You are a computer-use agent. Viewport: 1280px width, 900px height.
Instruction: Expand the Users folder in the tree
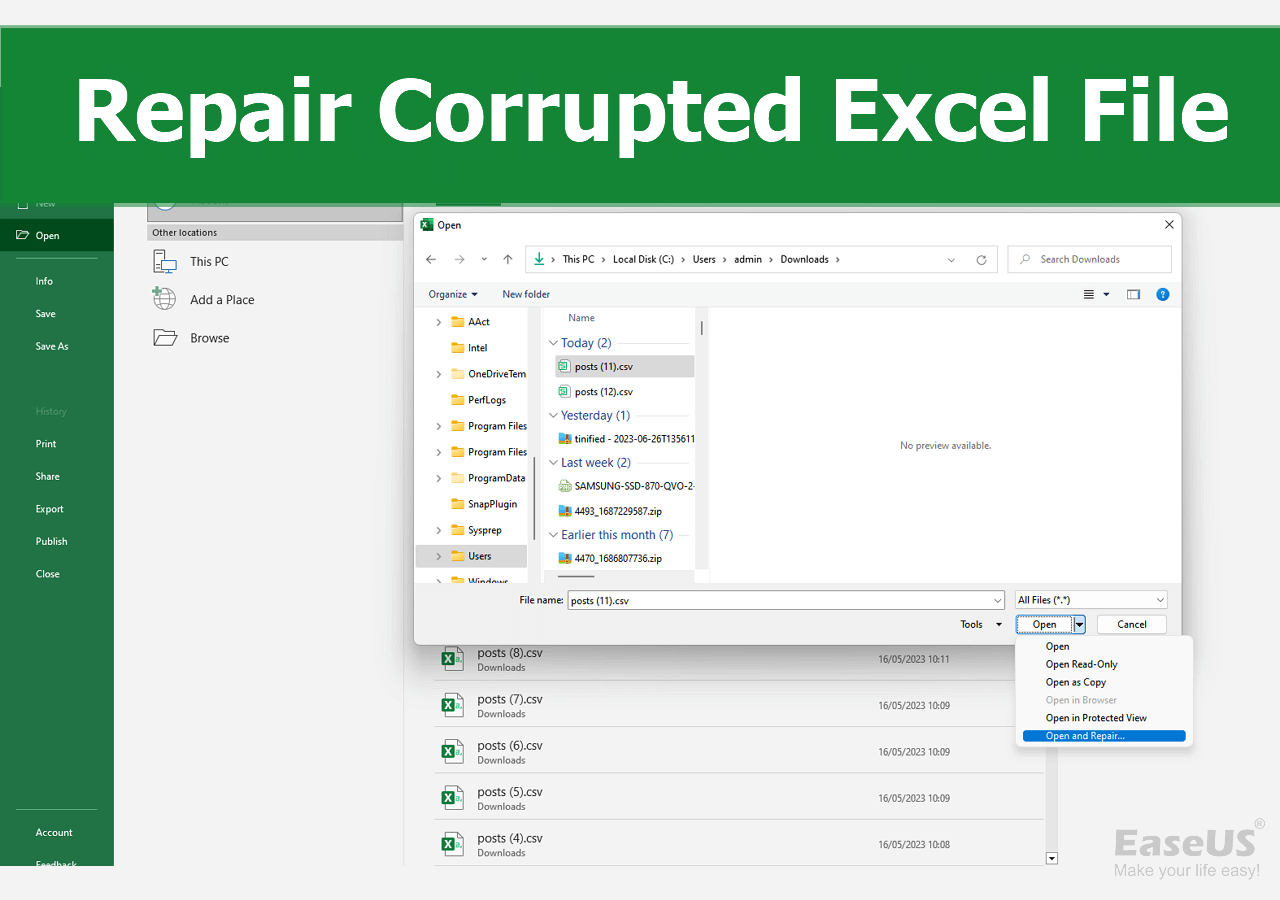tap(438, 555)
